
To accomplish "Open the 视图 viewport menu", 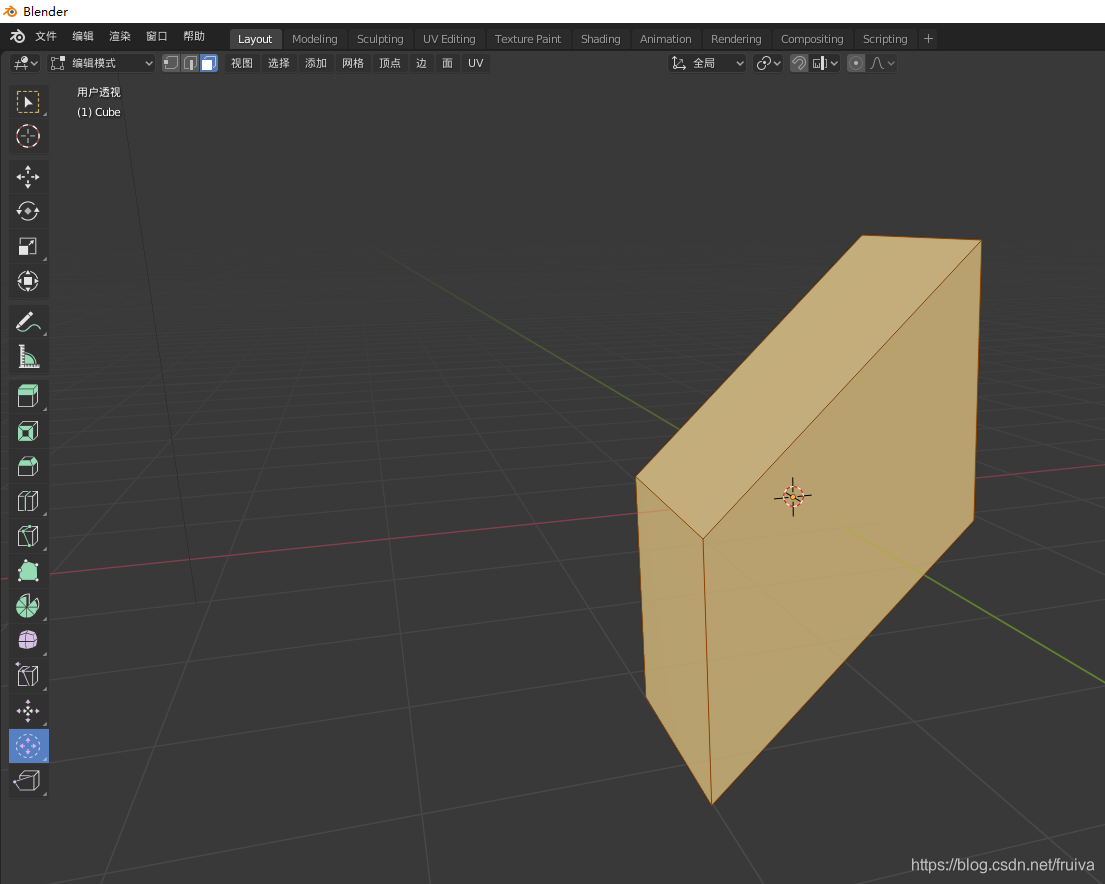I will (242, 63).
